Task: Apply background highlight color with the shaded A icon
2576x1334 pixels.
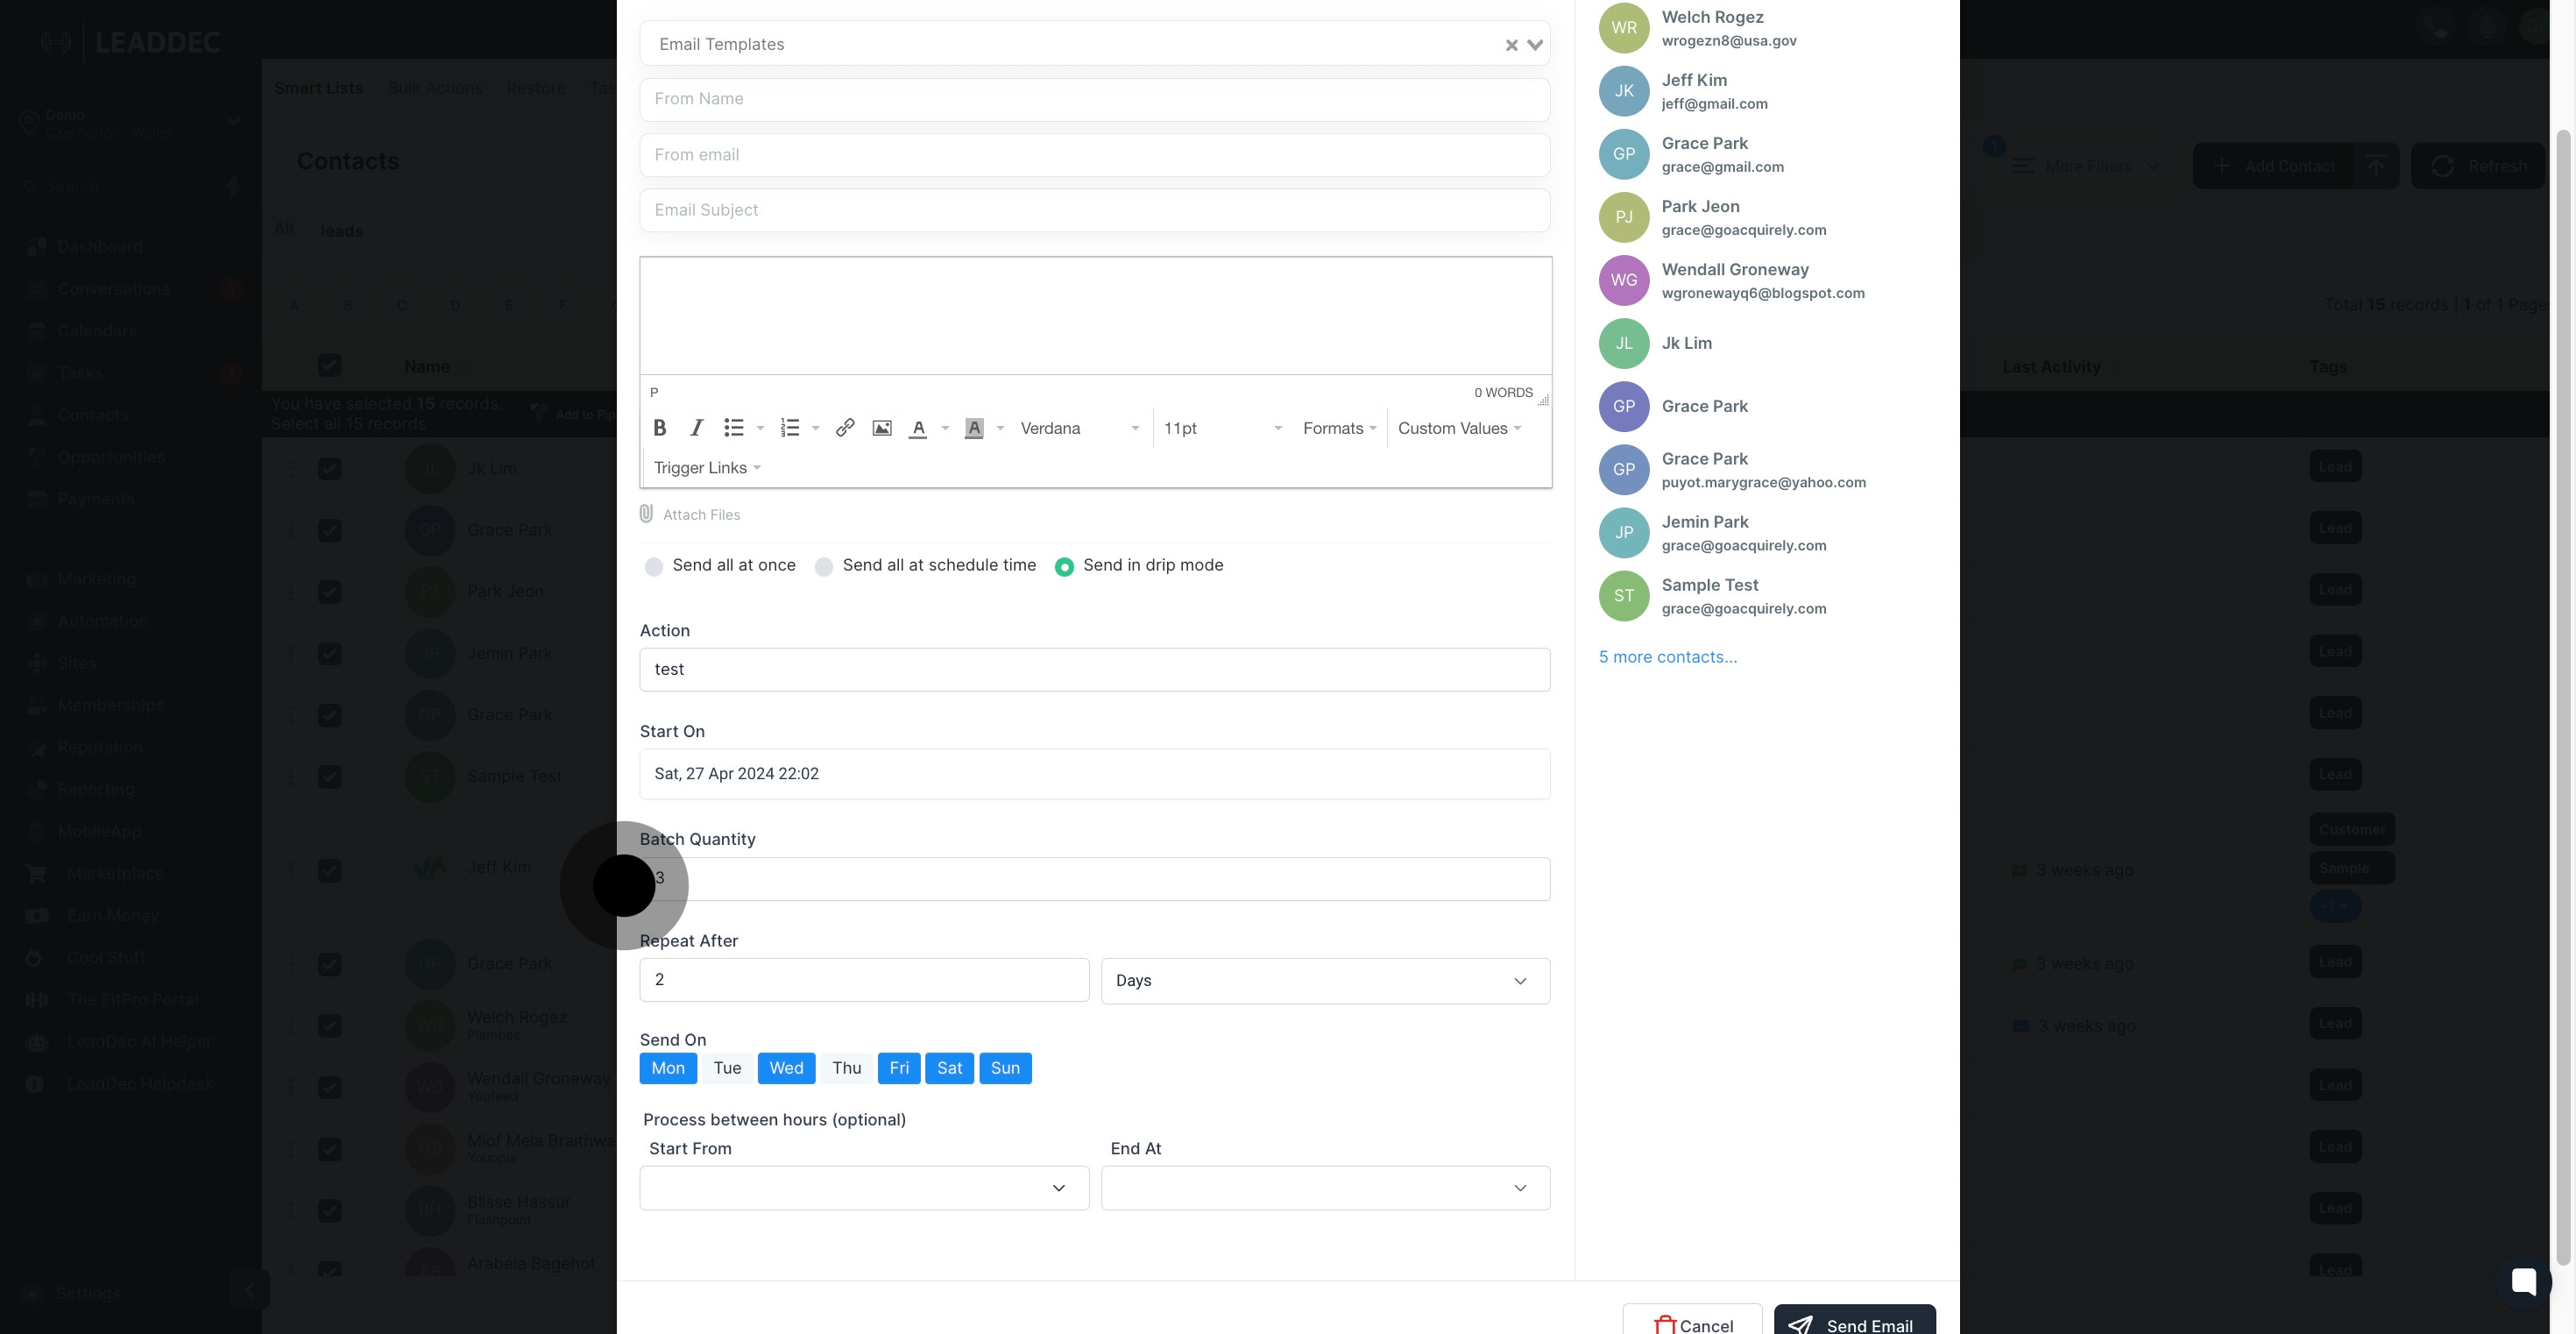Action: point(974,428)
